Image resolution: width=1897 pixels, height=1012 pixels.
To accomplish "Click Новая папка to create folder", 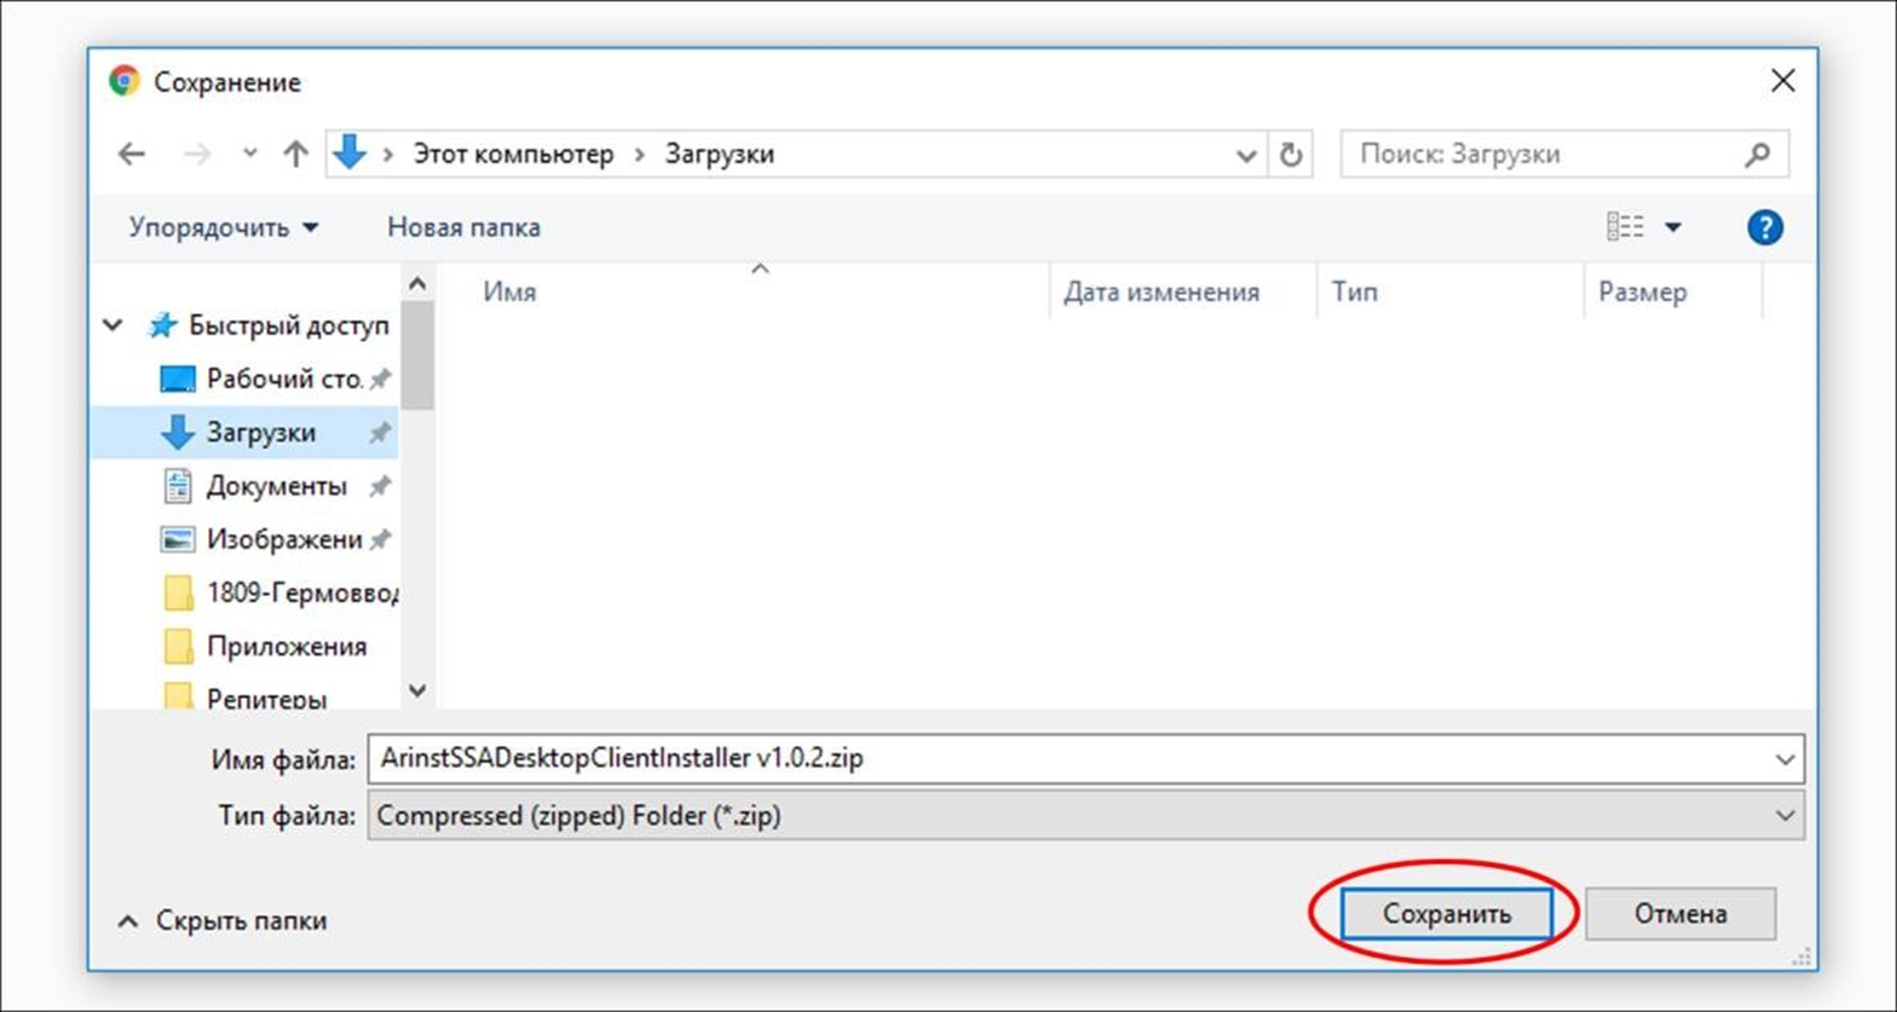I will (x=463, y=228).
